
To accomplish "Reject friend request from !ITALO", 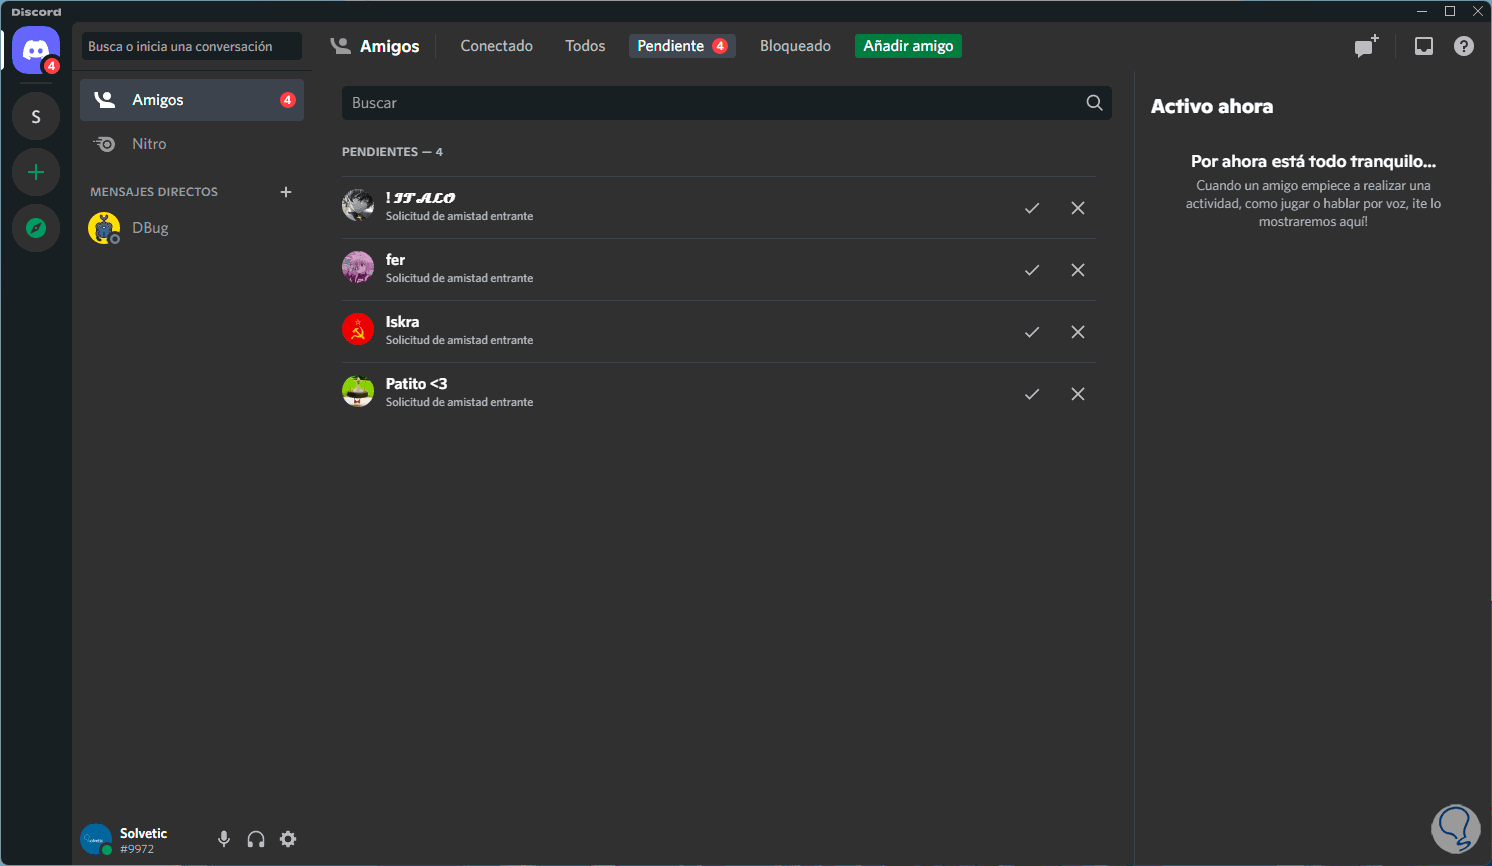I will click(x=1078, y=208).
